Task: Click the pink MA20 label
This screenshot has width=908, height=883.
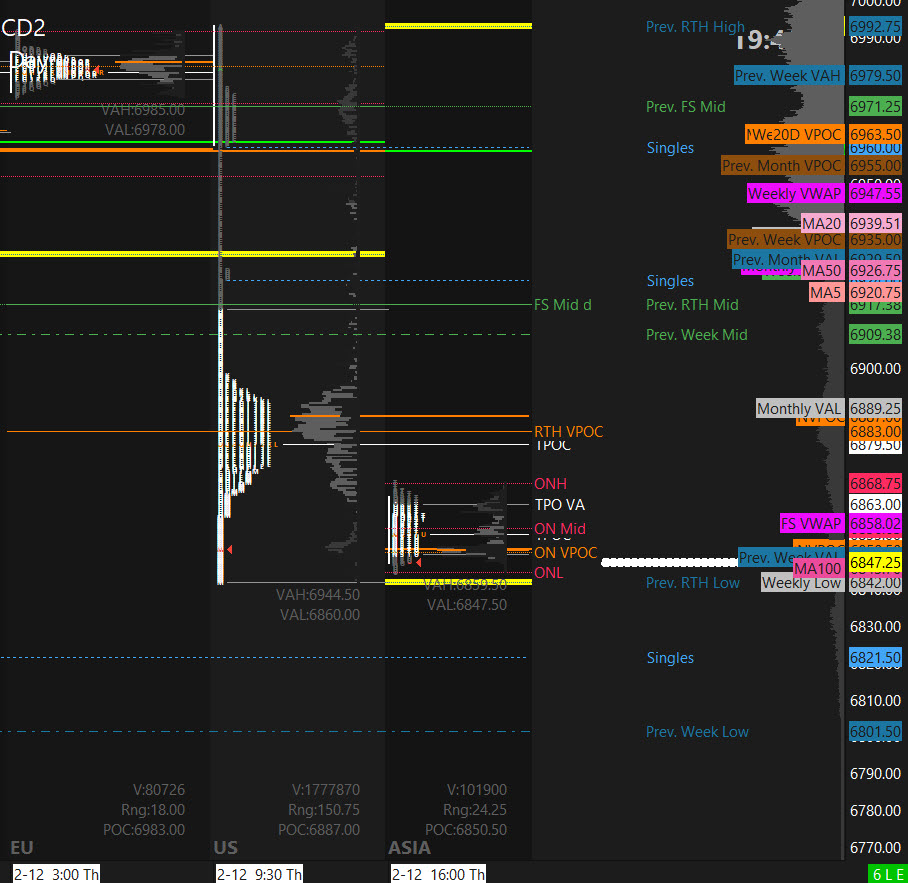Action: 822,223
